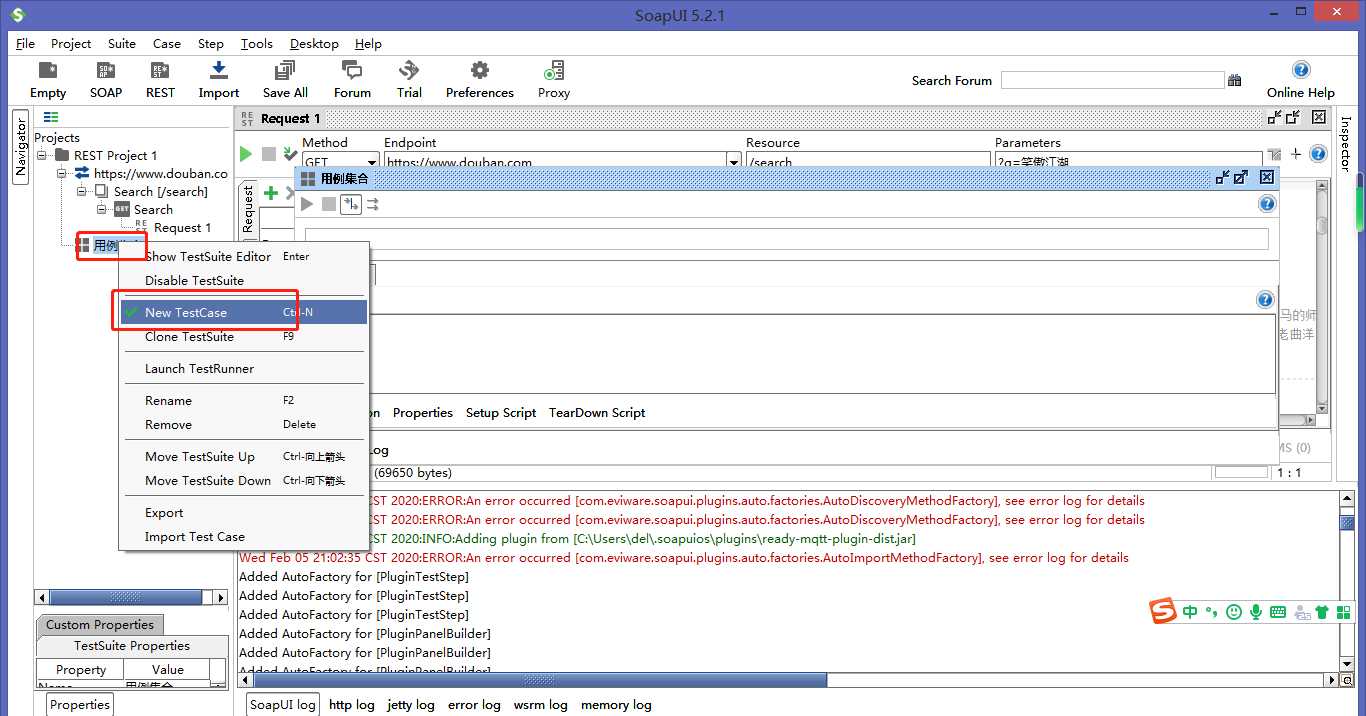Click the search forum button icon
The width and height of the screenshot is (1366, 716).
pyautogui.click(x=1235, y=80)
